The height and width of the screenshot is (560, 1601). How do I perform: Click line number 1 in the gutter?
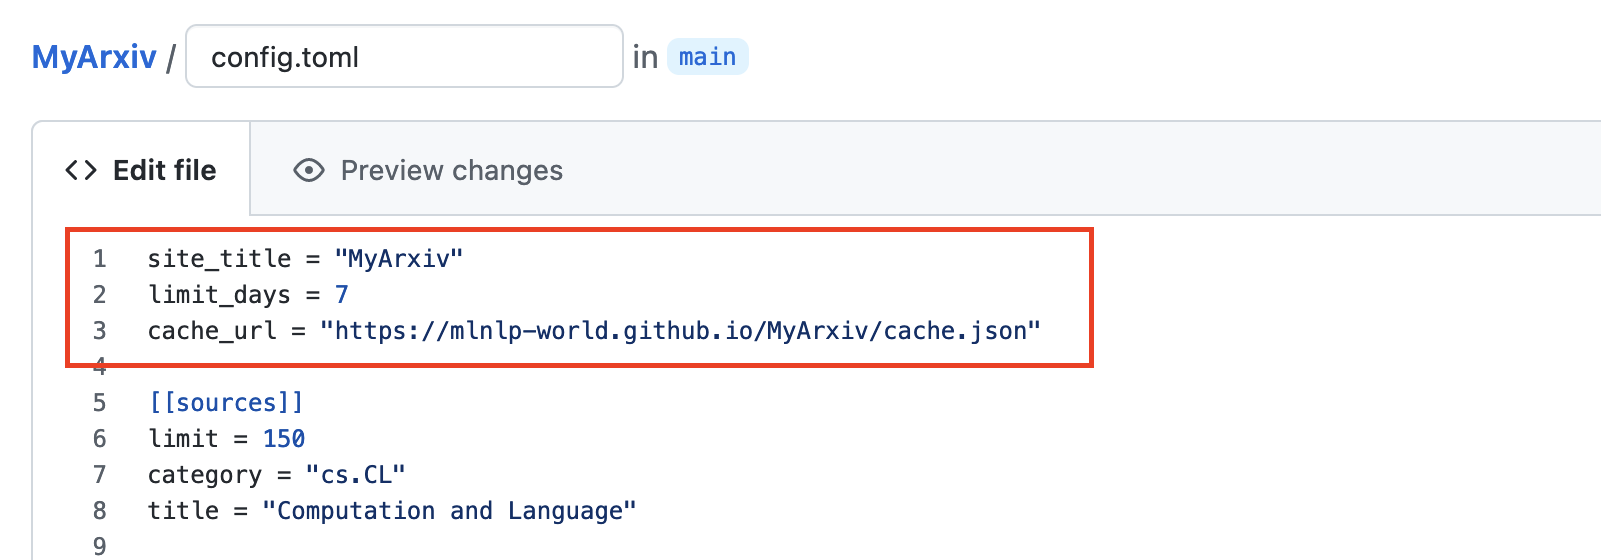pos(100,259)
